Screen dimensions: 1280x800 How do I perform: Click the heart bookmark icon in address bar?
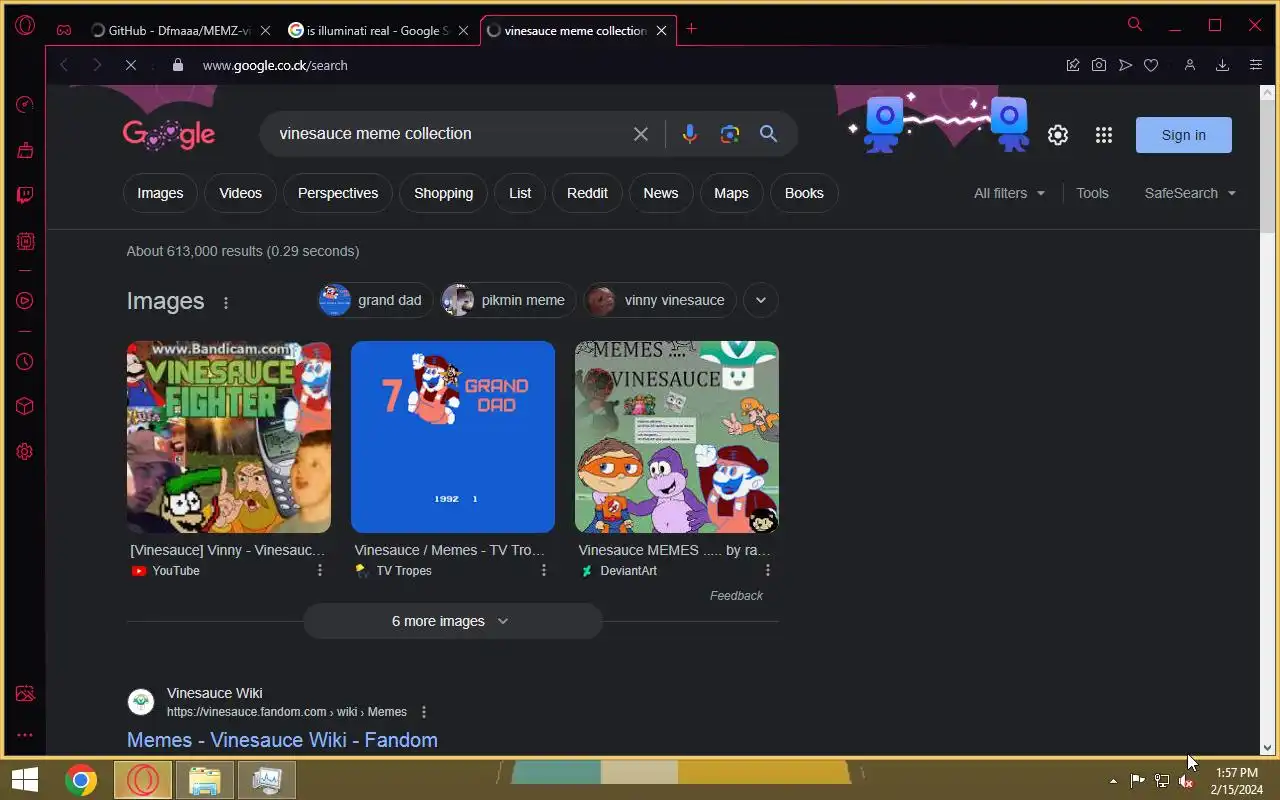1151,65
